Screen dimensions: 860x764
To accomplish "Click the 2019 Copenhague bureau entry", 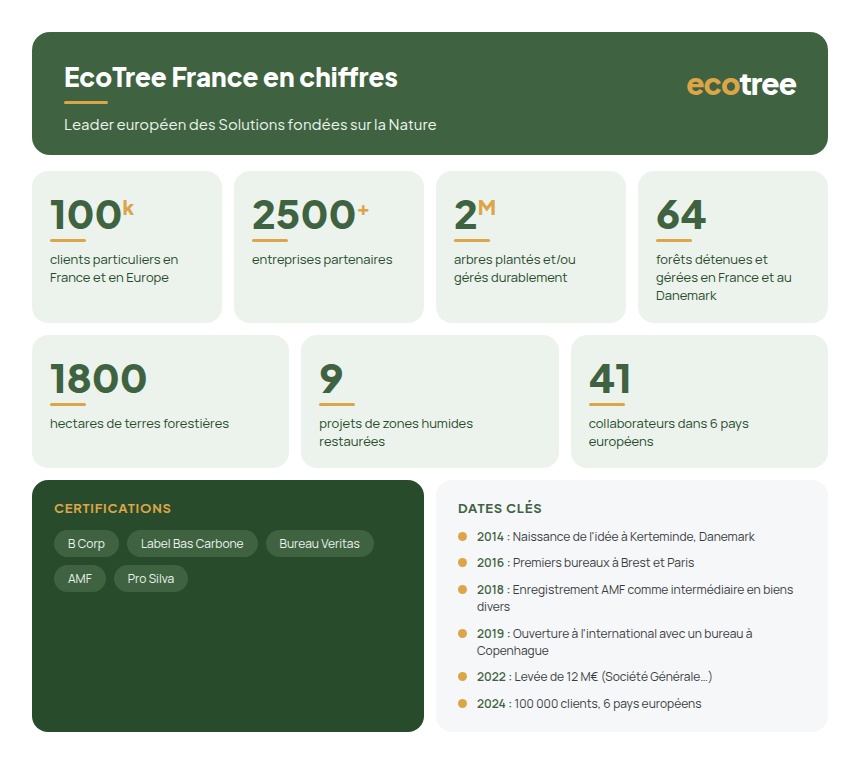I will 614,642.
